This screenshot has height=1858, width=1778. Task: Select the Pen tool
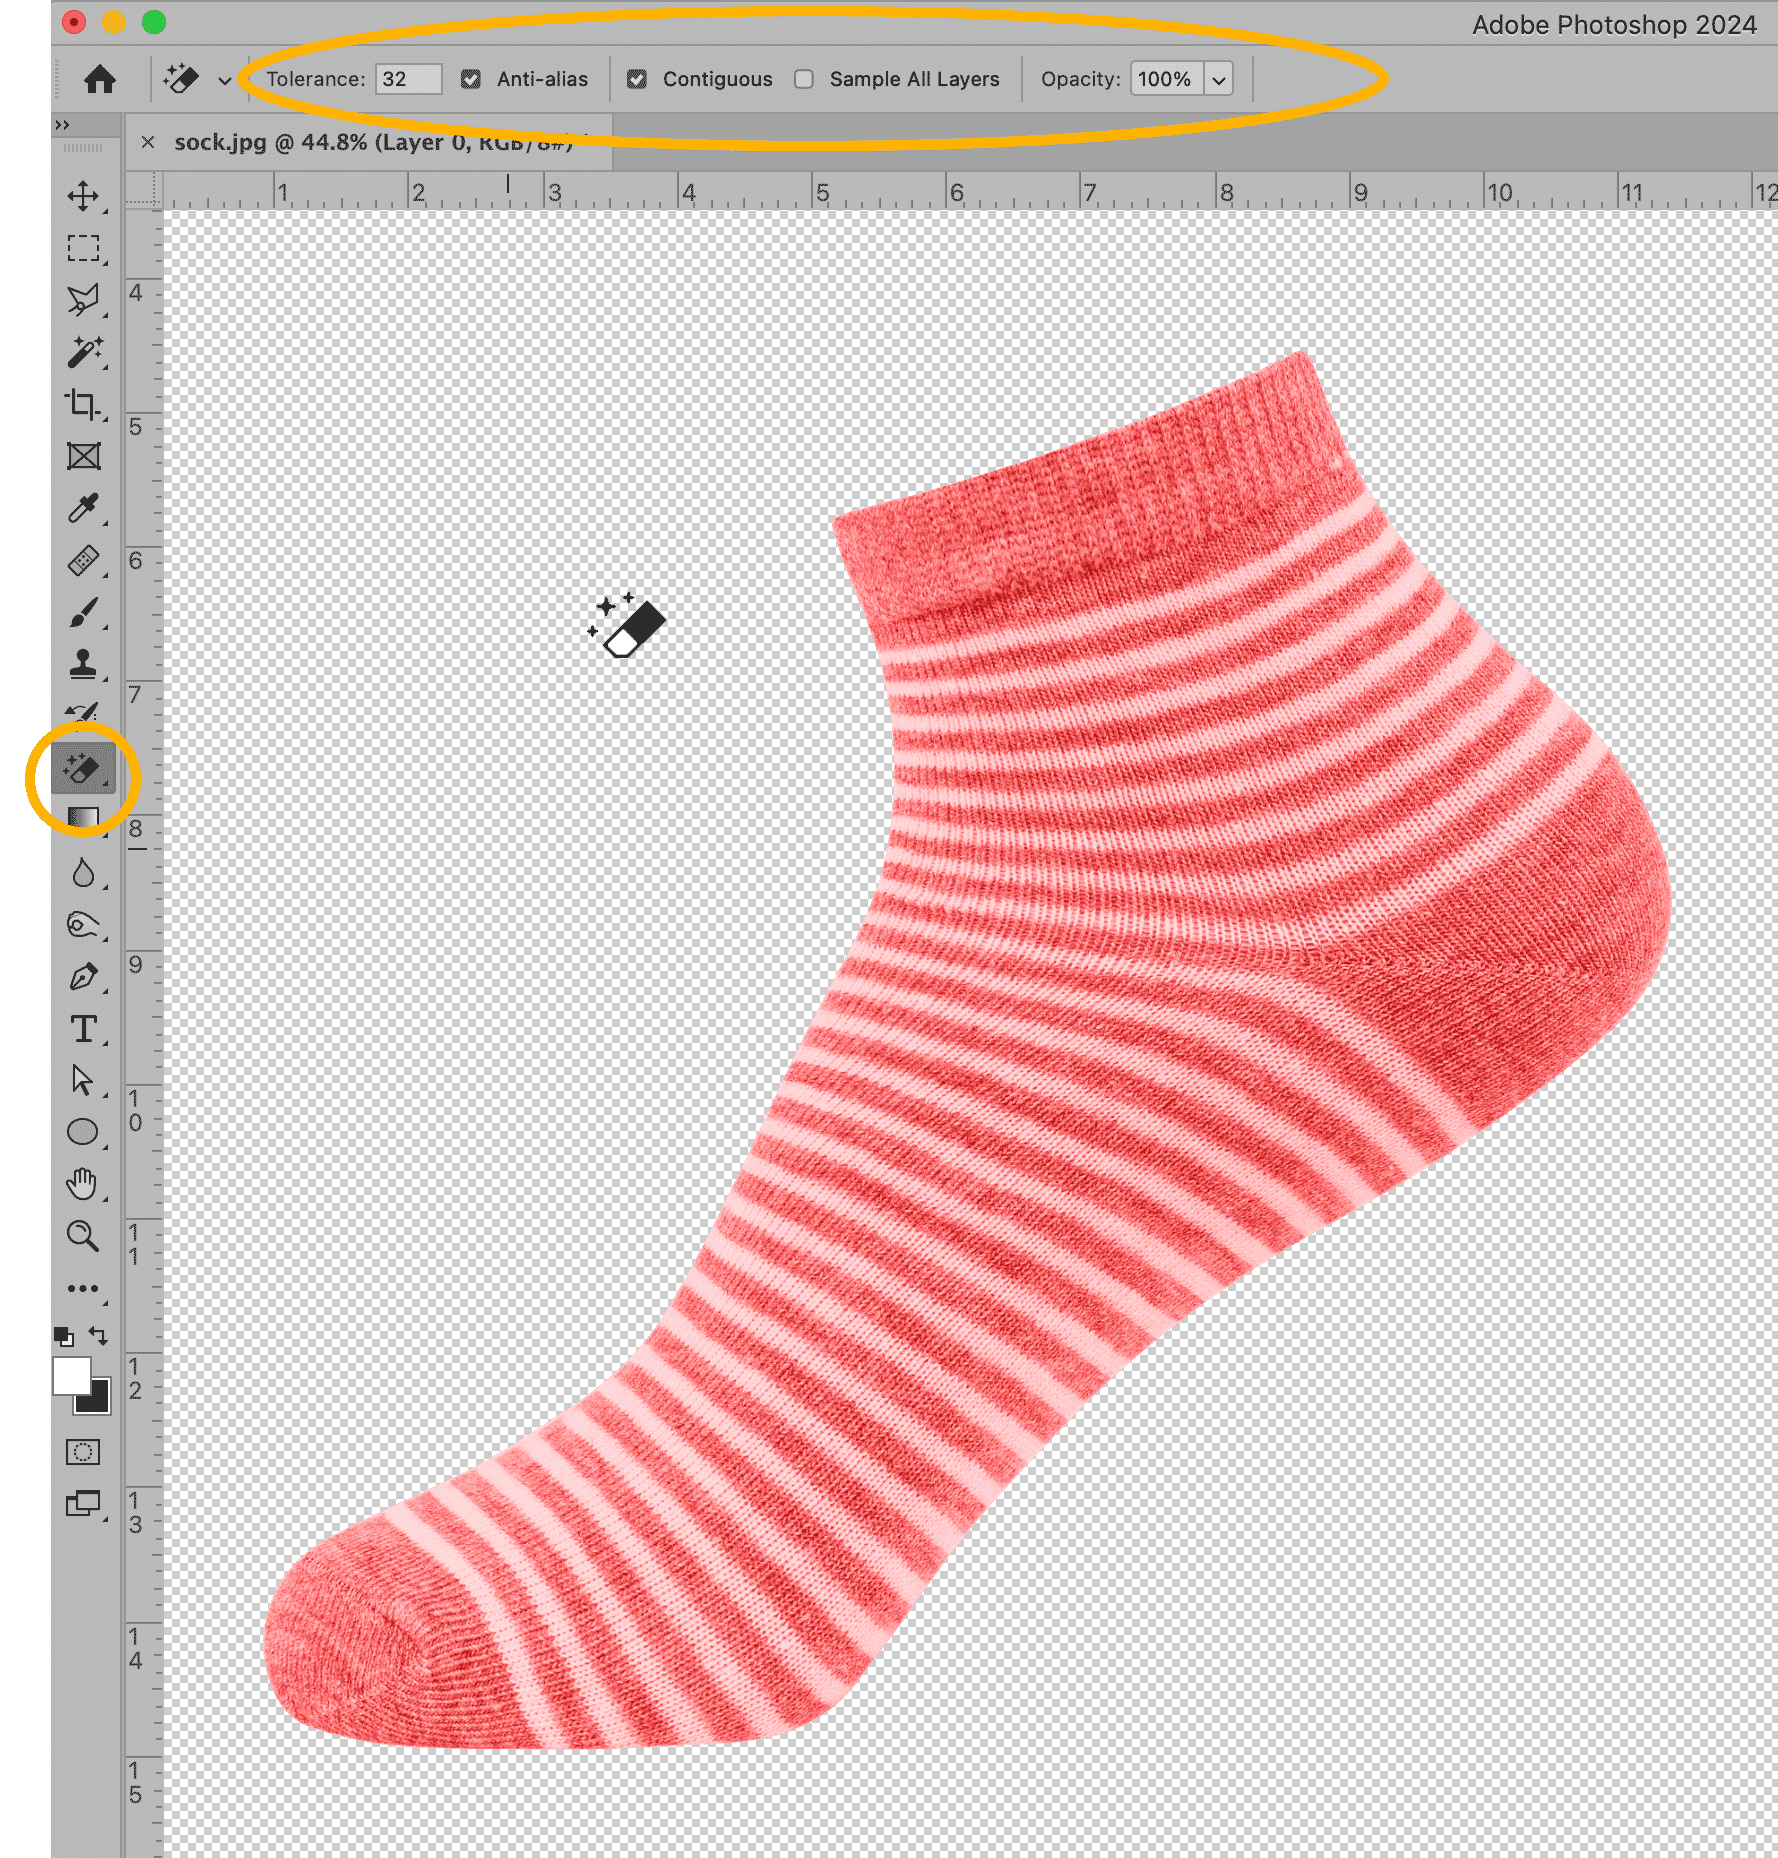coord(83,977)
